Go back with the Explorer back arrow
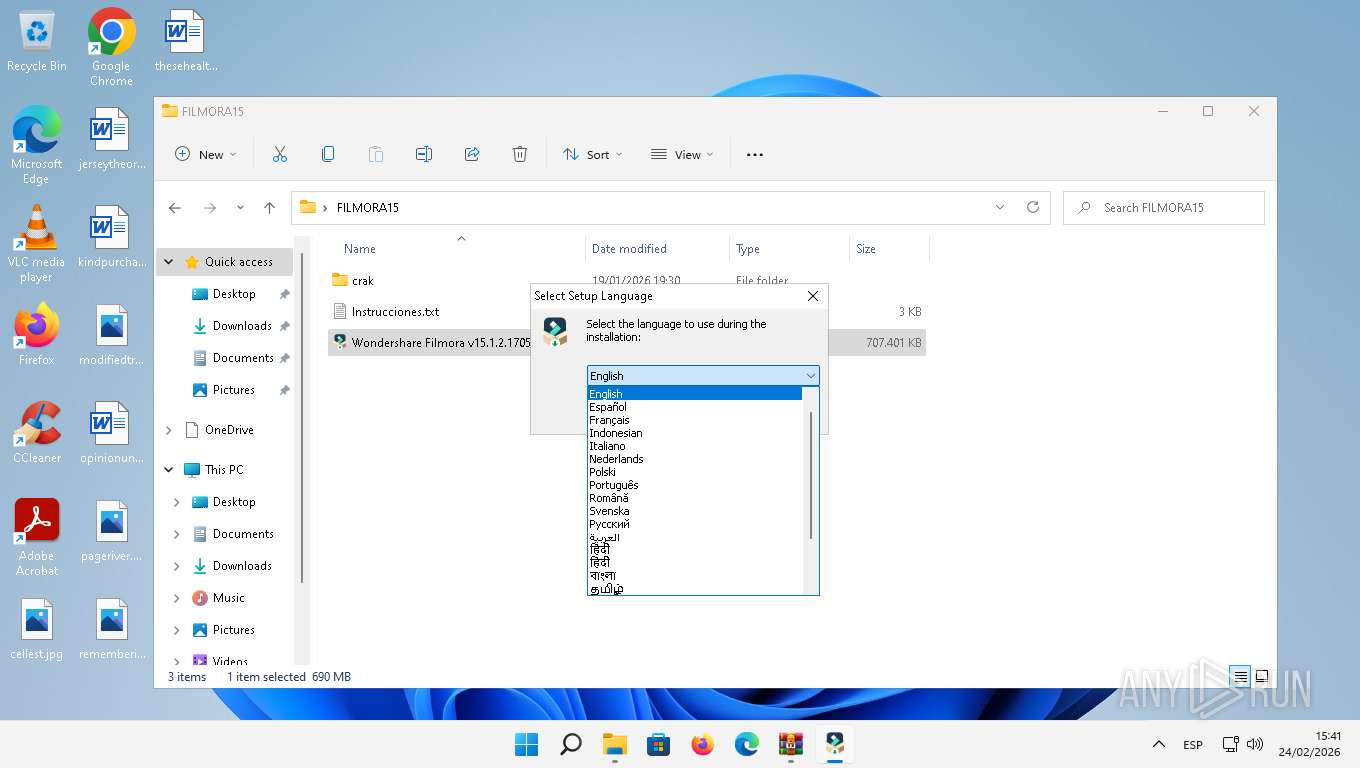 [175, 208]
